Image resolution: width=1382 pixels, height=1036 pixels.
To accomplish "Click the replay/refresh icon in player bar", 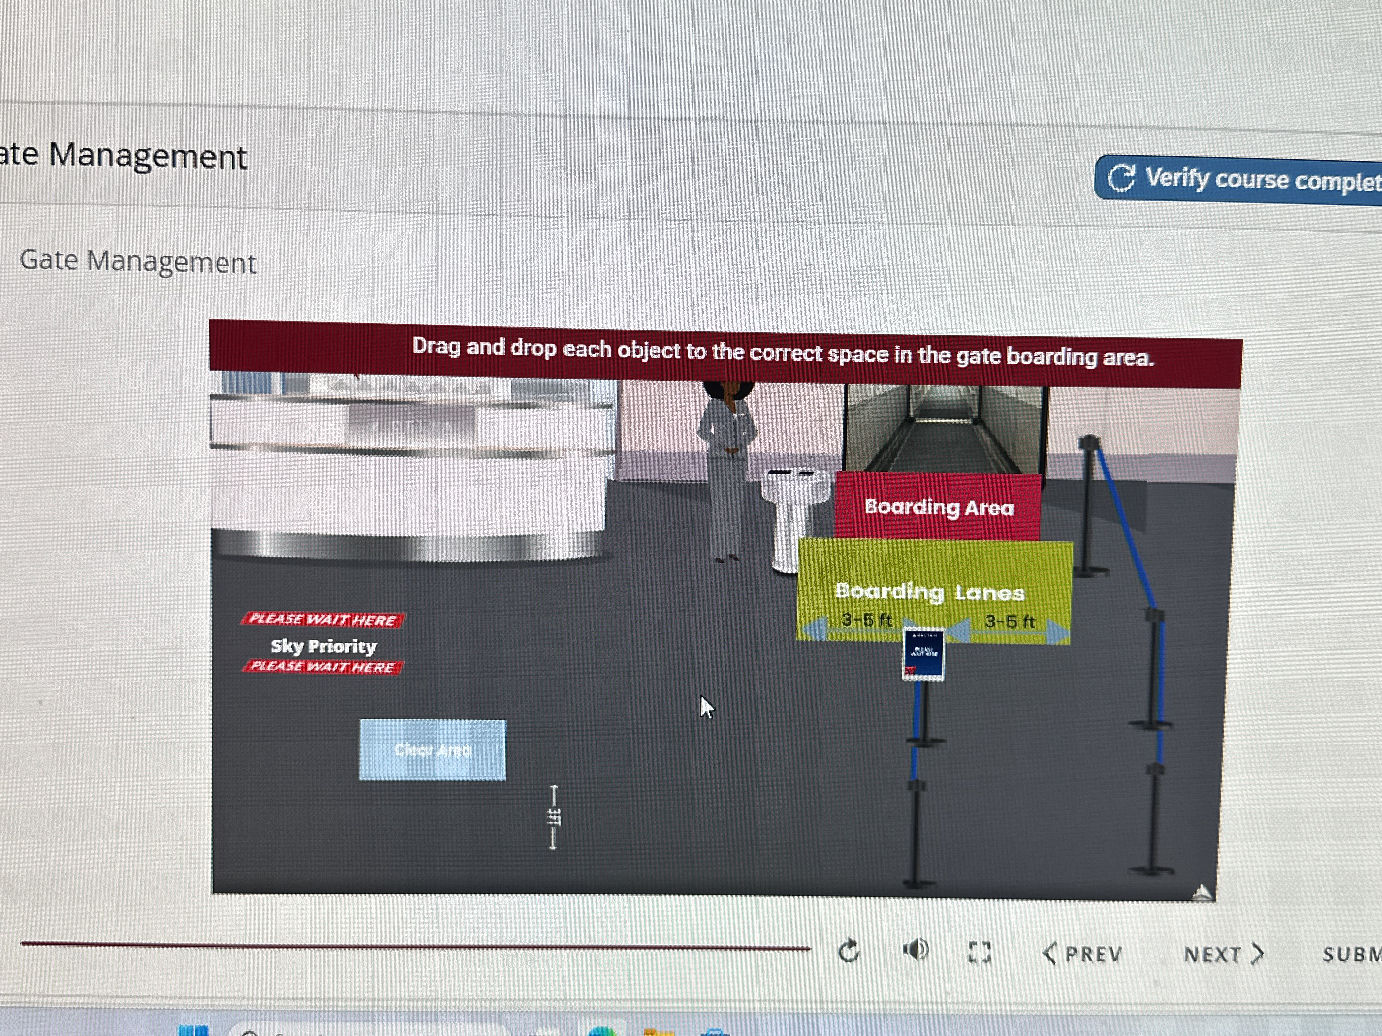I will [x=849, y=950].
